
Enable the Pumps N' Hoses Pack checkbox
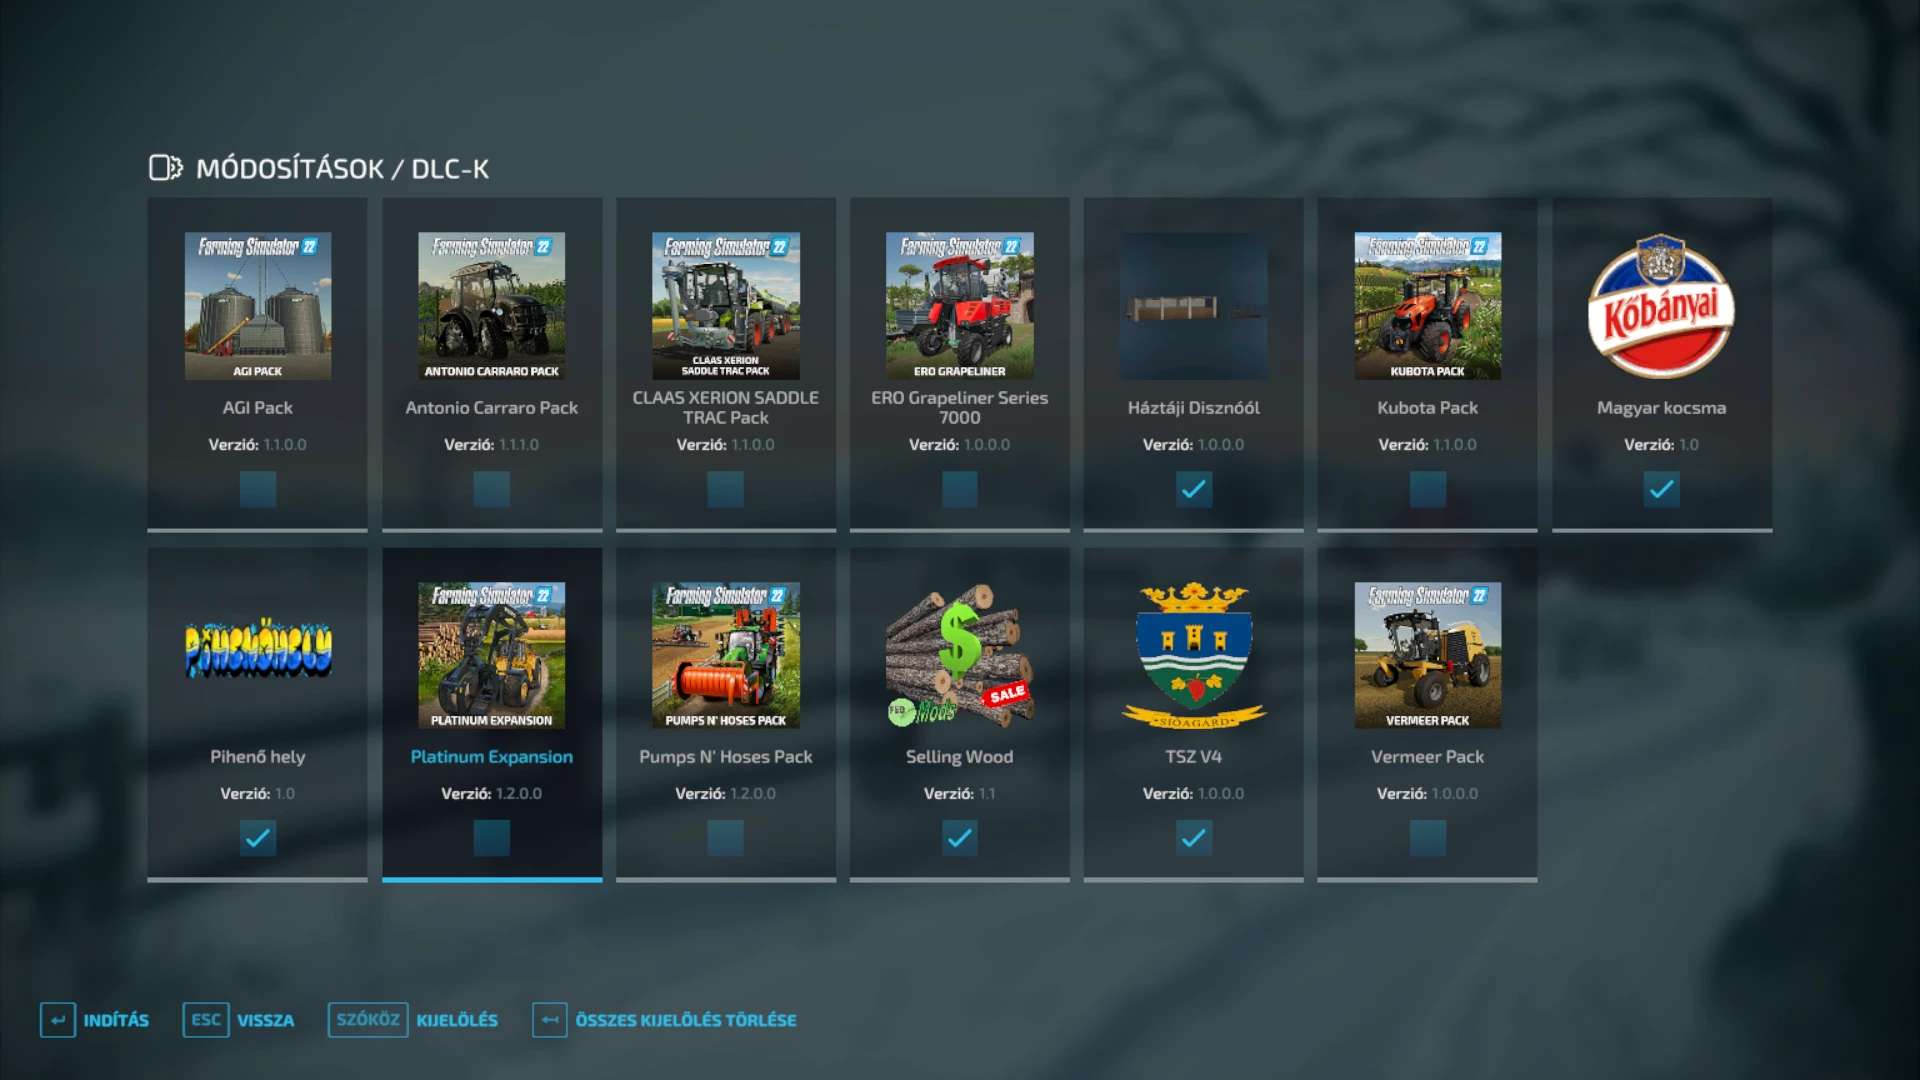click(x=725, y=838)
